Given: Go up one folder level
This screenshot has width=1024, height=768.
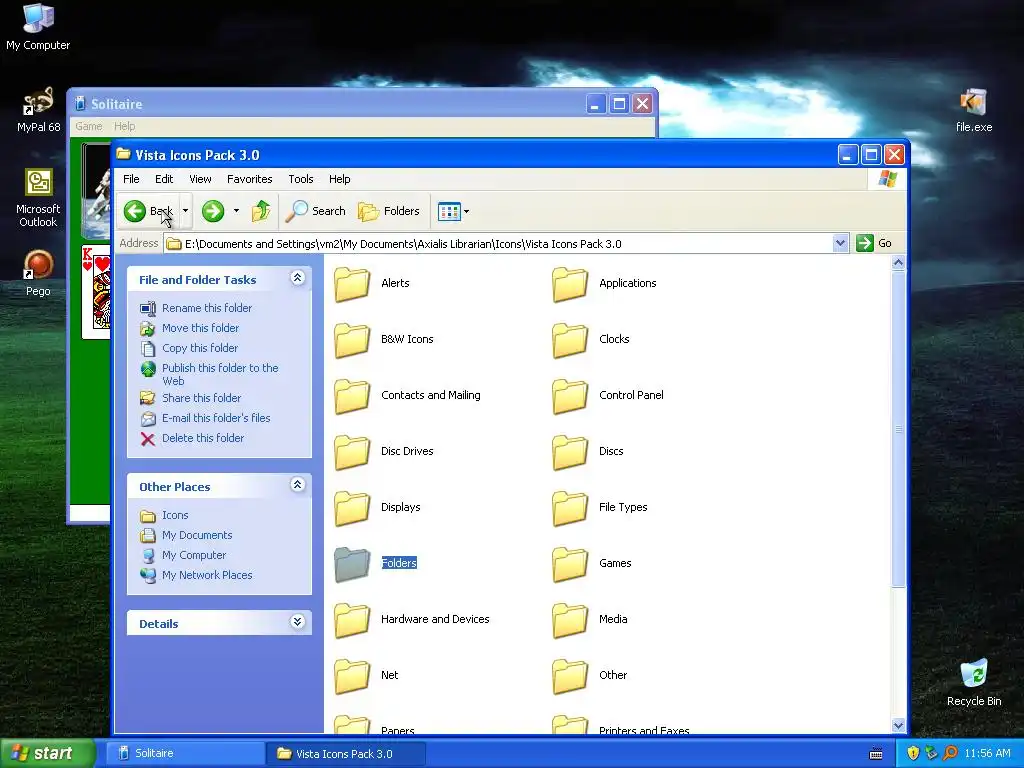Looking at the screenshot, I should coord(261,211).
